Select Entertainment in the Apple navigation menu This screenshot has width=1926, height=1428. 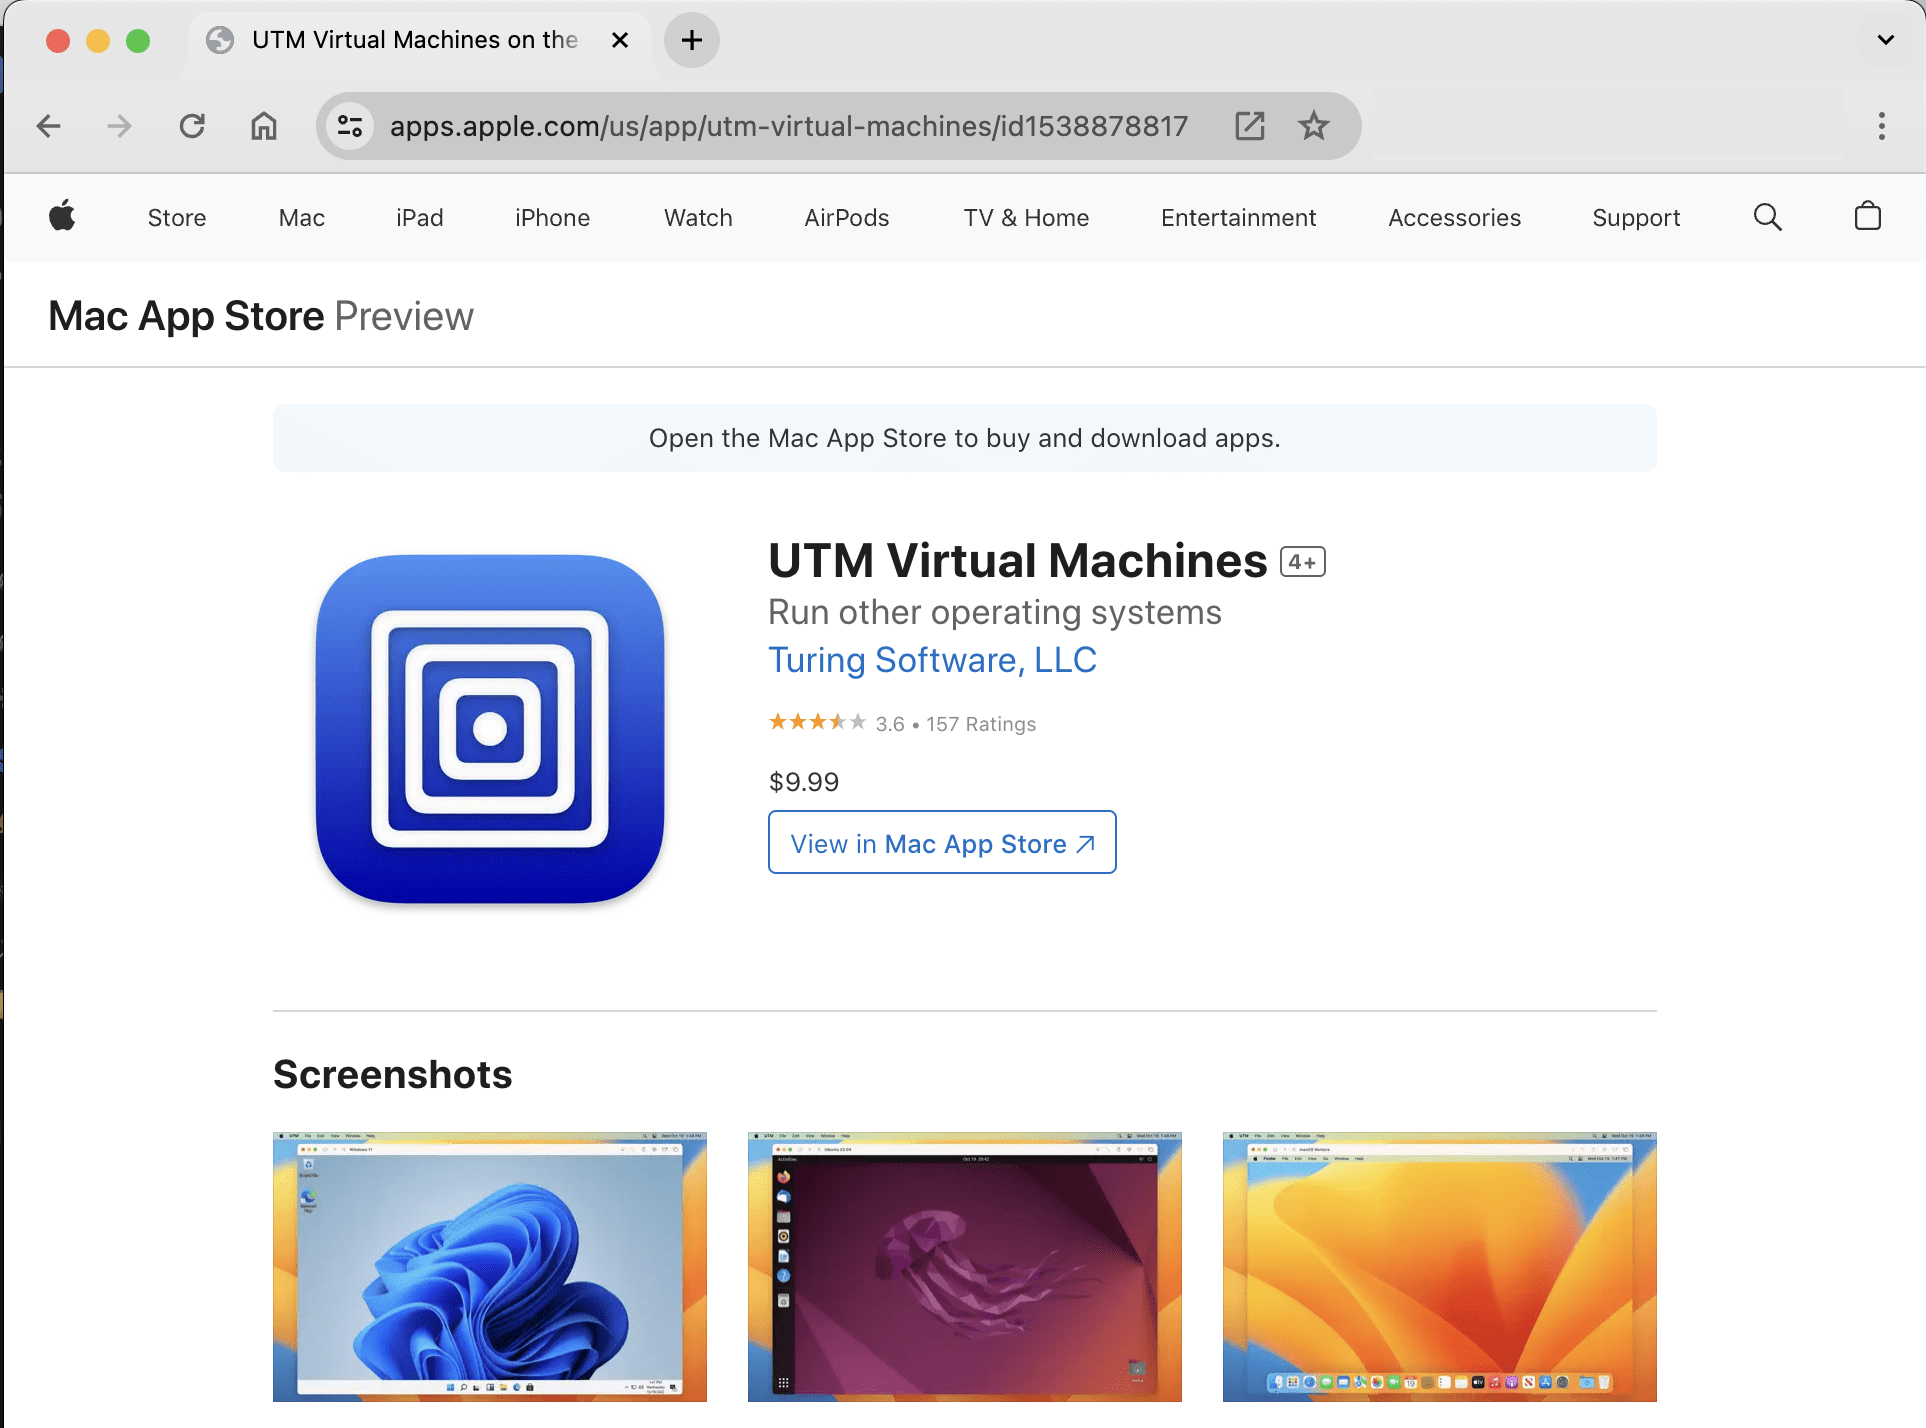click(x=1238, y=217)
